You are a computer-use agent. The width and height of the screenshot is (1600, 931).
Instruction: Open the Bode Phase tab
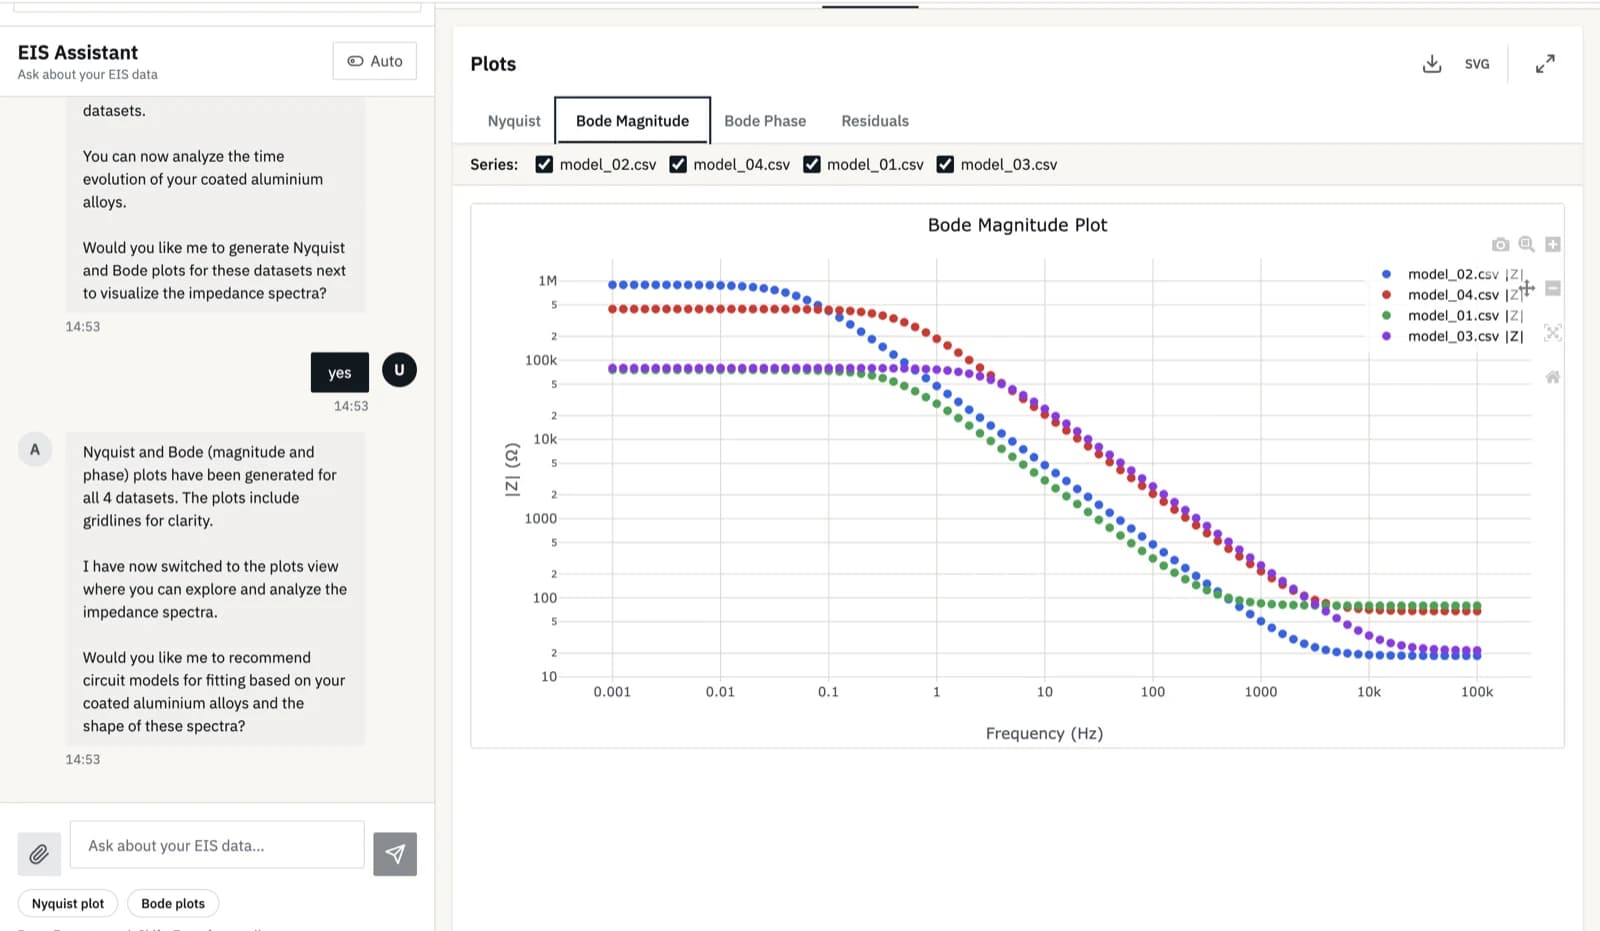(765, 121)
